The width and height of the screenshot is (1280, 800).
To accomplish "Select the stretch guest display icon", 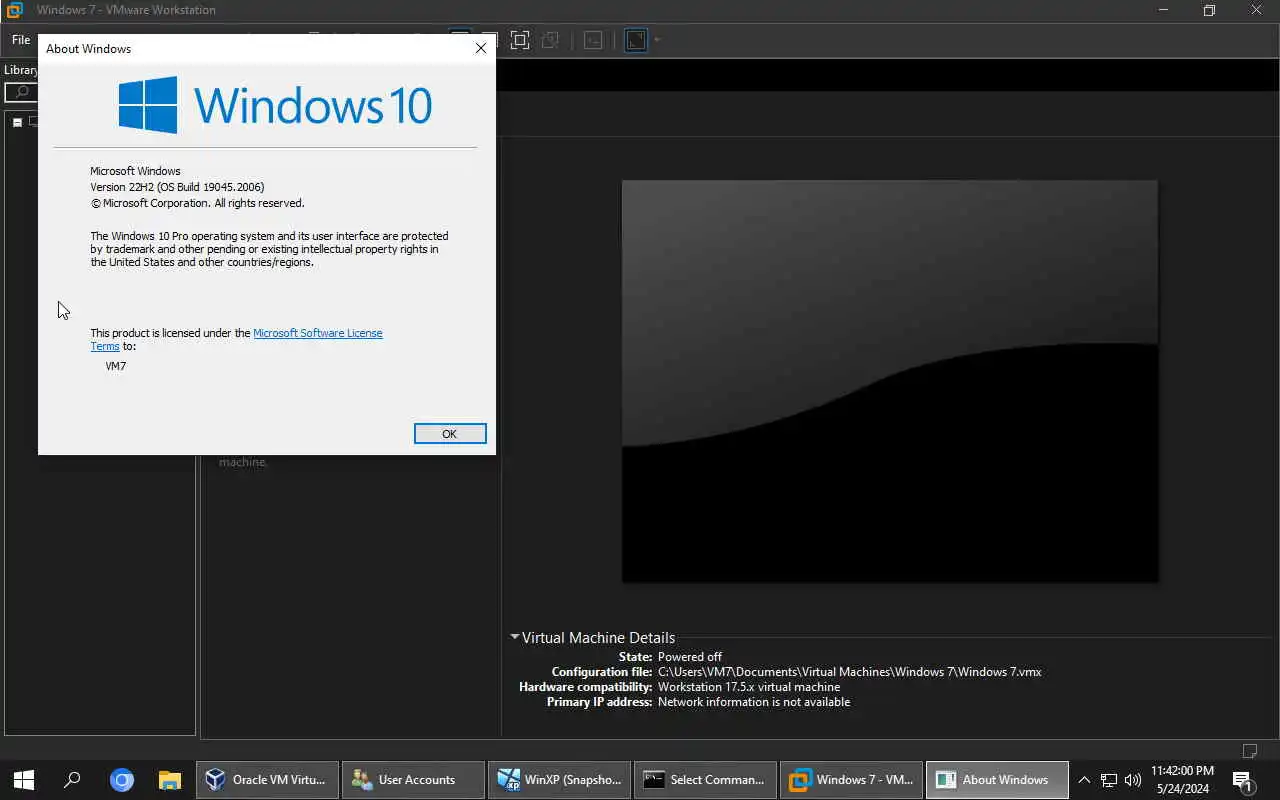I will [636, 40].
